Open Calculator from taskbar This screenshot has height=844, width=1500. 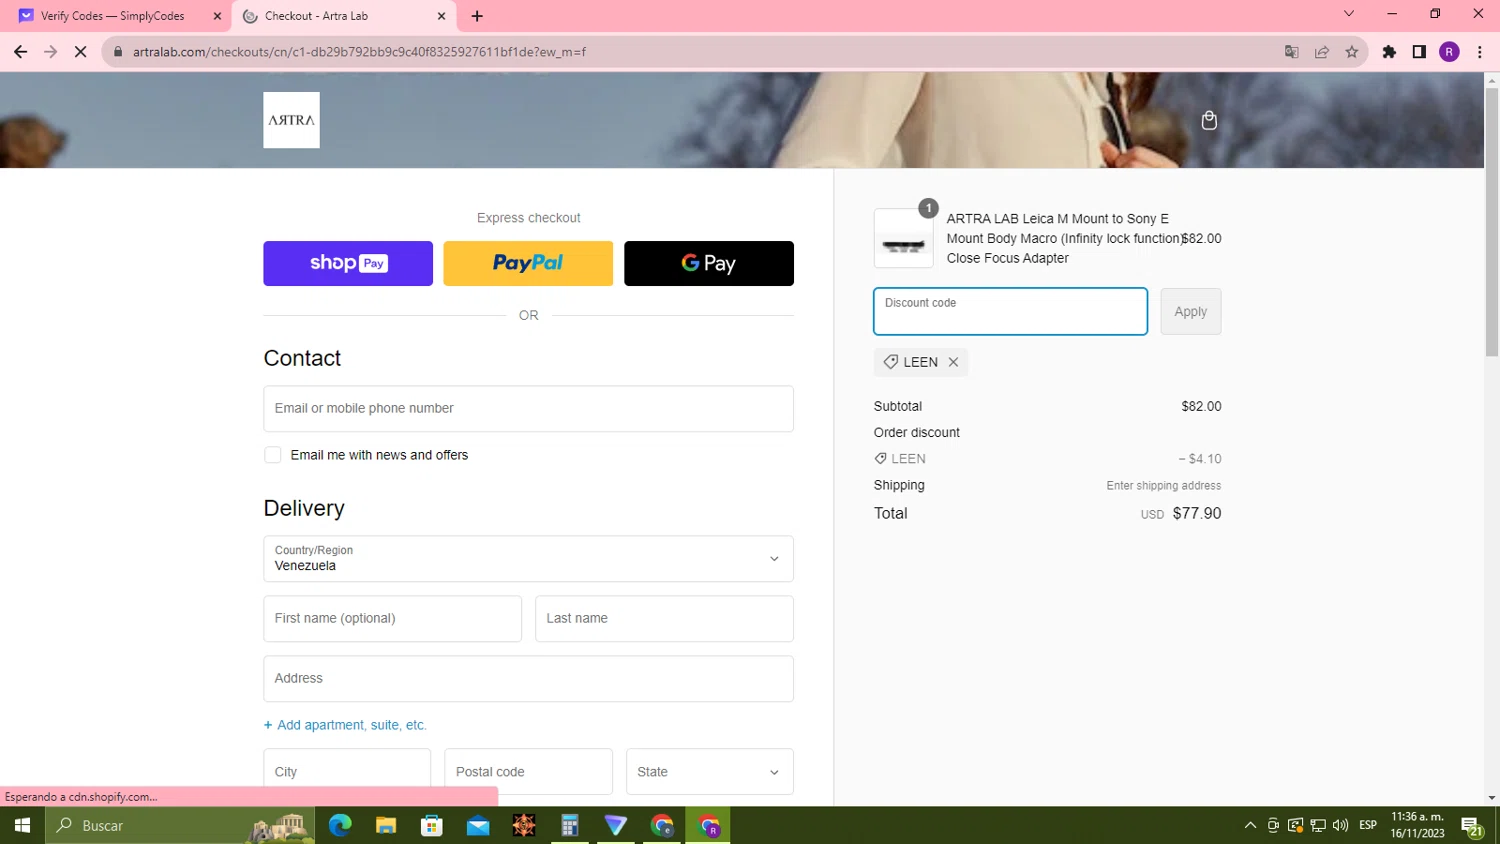coord(570,825)
